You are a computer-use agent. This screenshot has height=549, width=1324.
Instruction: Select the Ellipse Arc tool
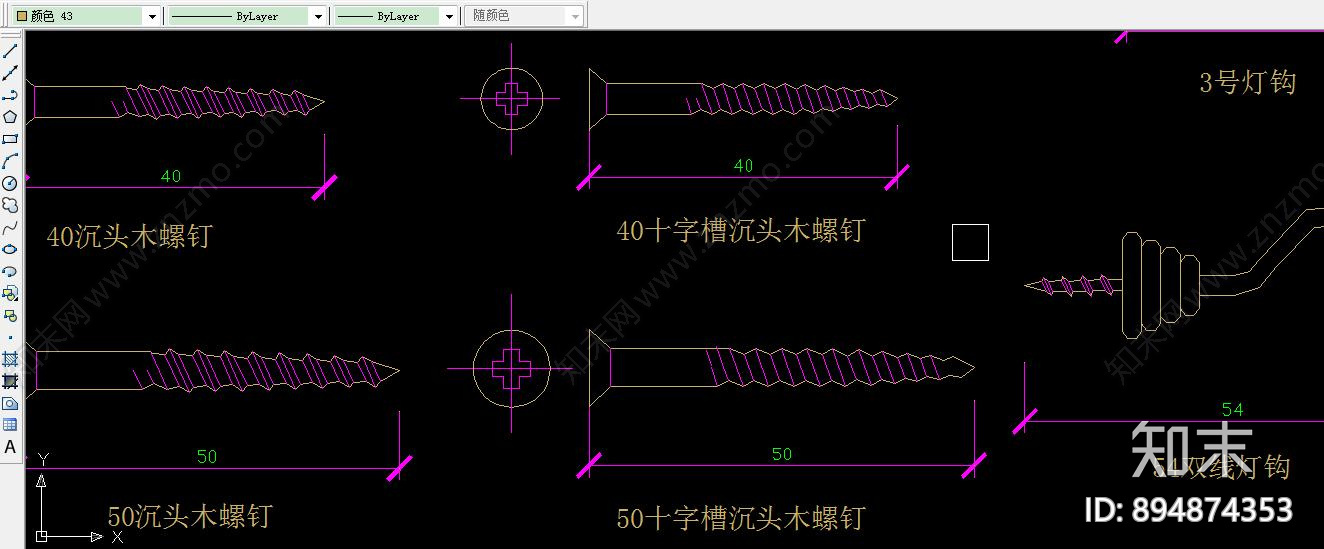pos(10,271)
